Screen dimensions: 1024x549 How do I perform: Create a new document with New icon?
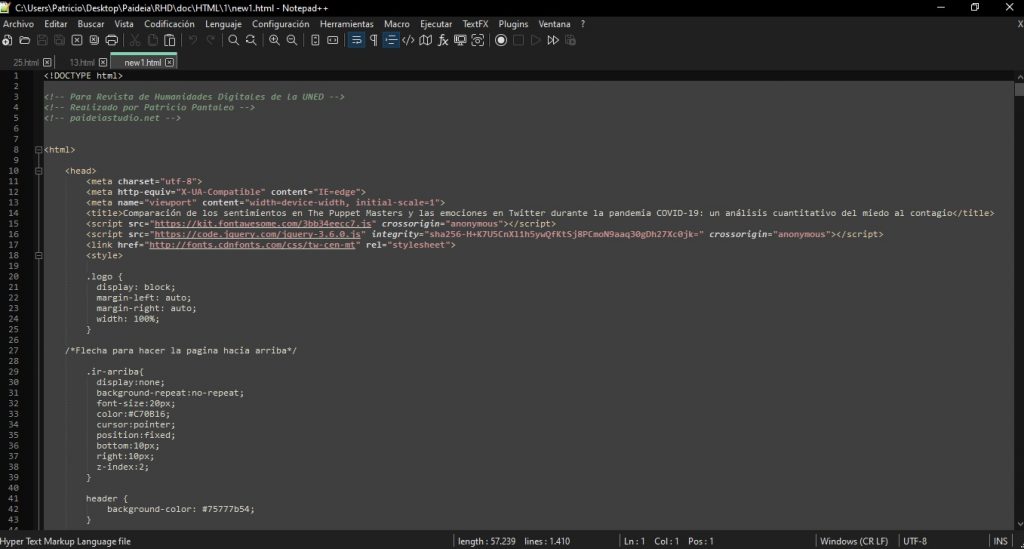coord(7,40)
